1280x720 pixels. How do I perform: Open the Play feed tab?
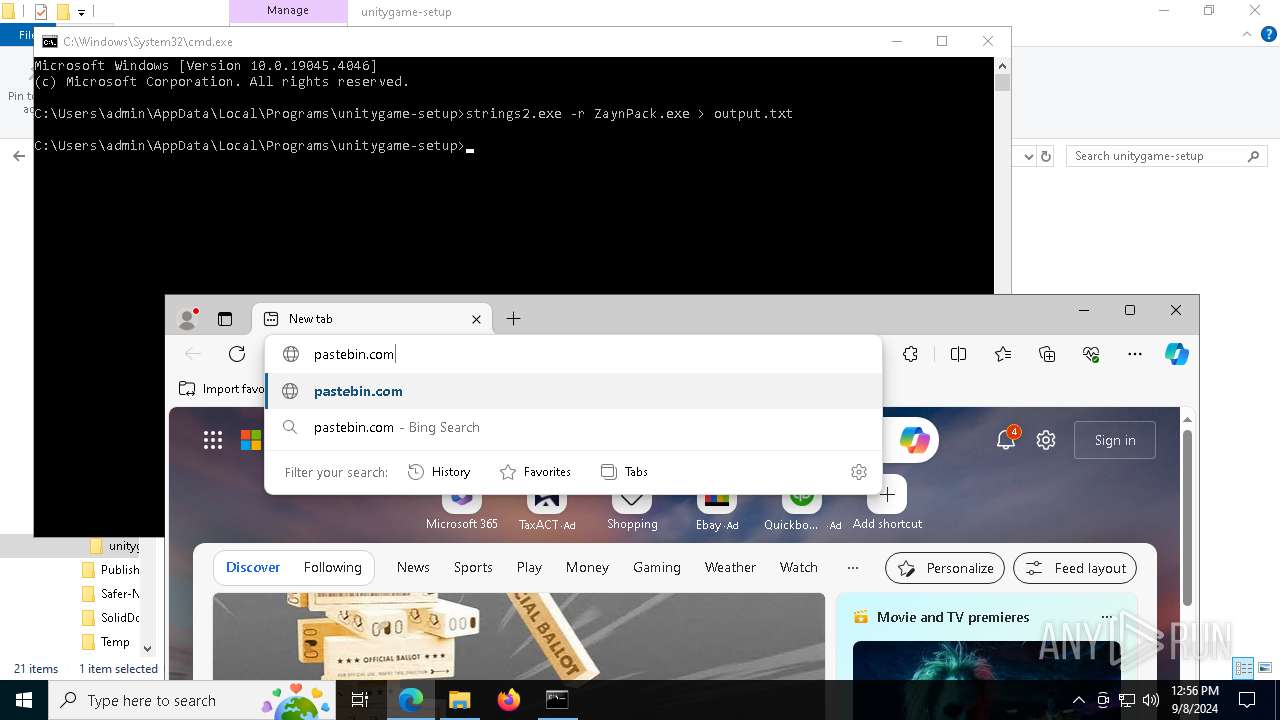point(529,567)
